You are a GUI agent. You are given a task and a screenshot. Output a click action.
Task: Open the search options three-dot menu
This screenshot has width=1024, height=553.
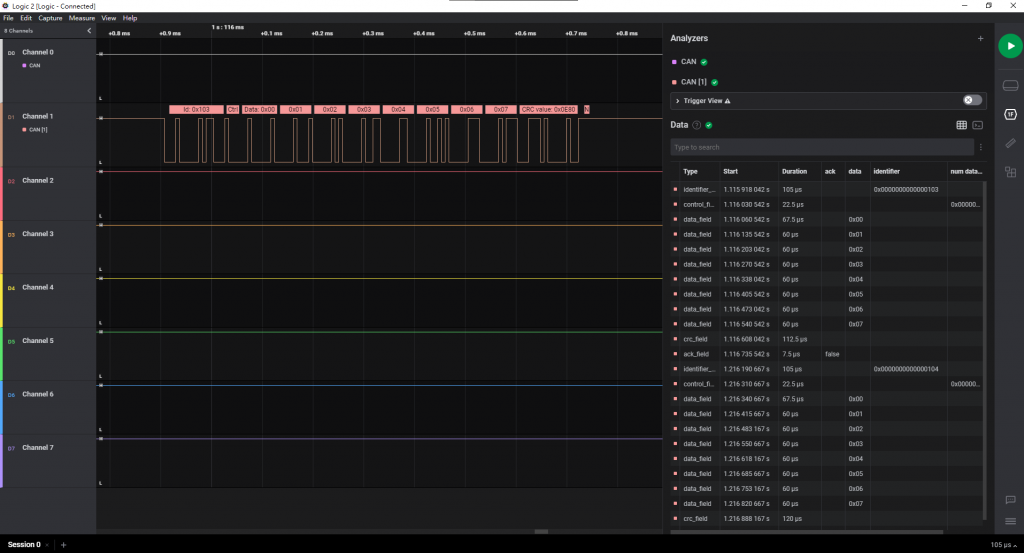980,148
